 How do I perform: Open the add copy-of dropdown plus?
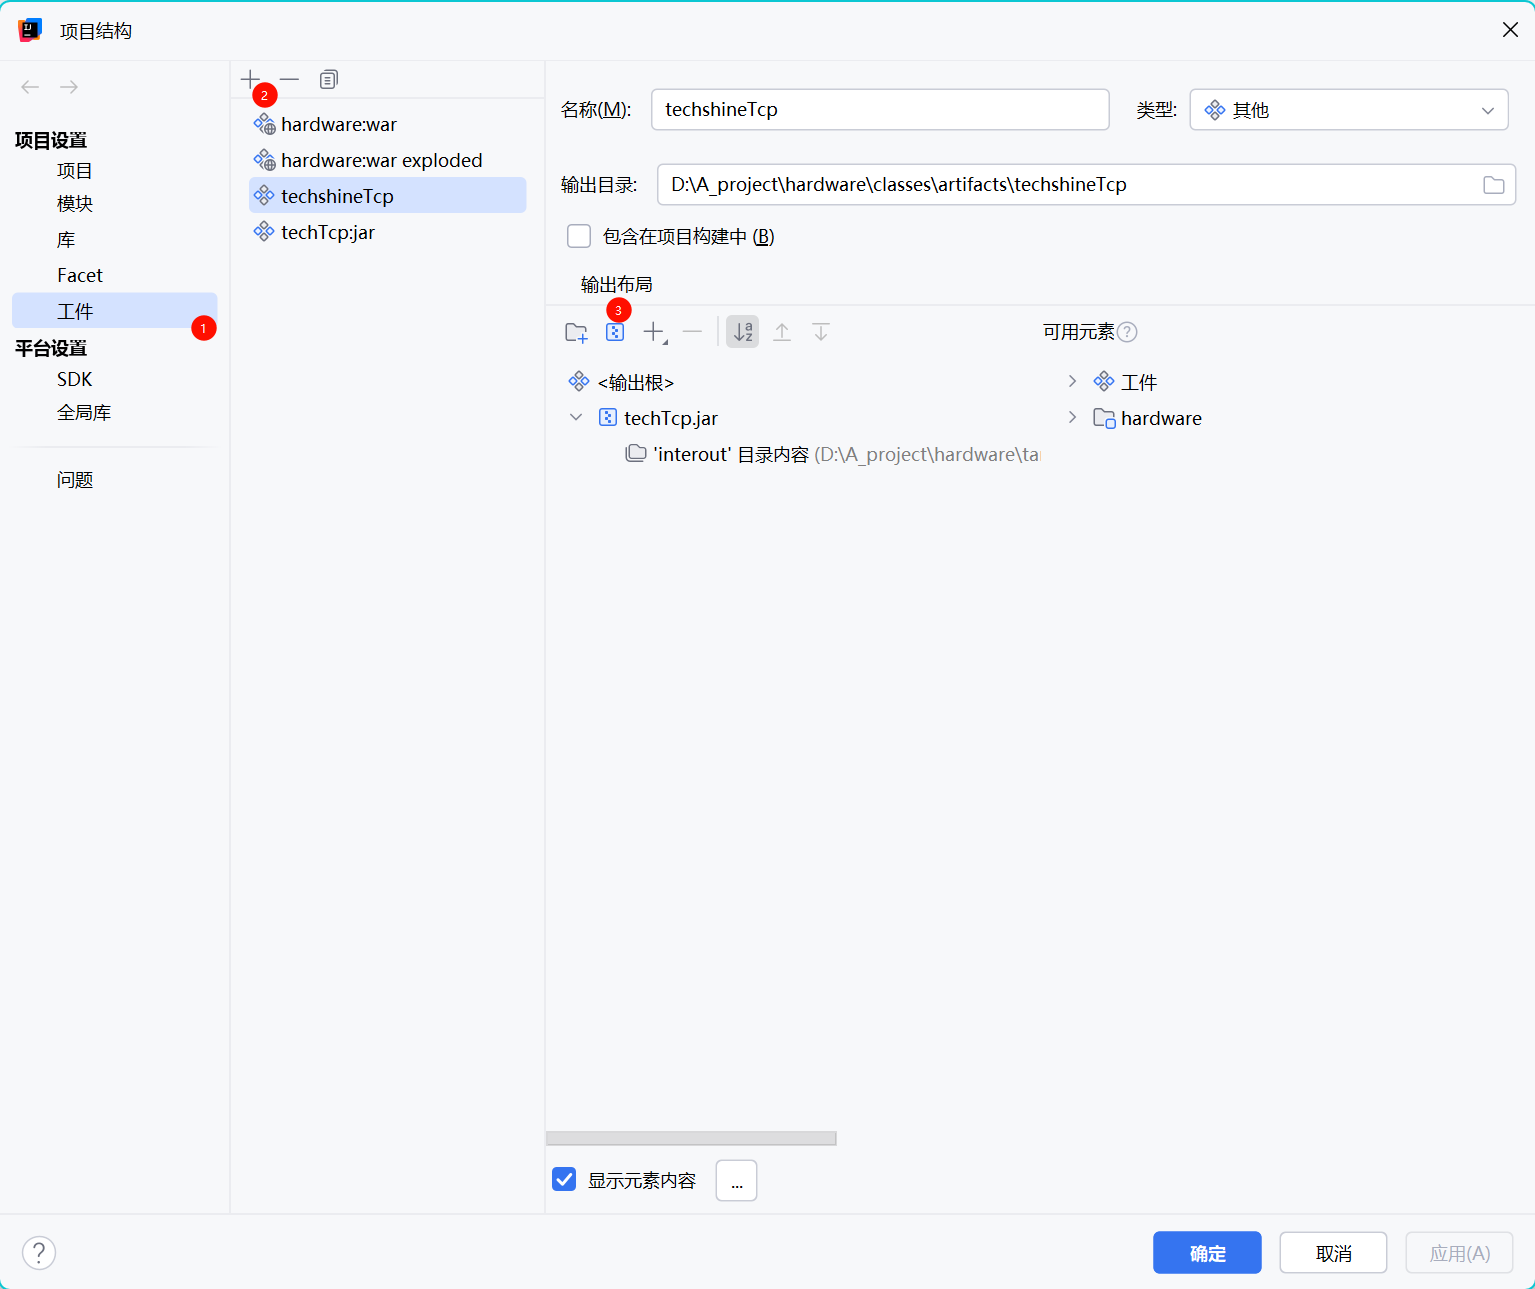coord(655,332)
